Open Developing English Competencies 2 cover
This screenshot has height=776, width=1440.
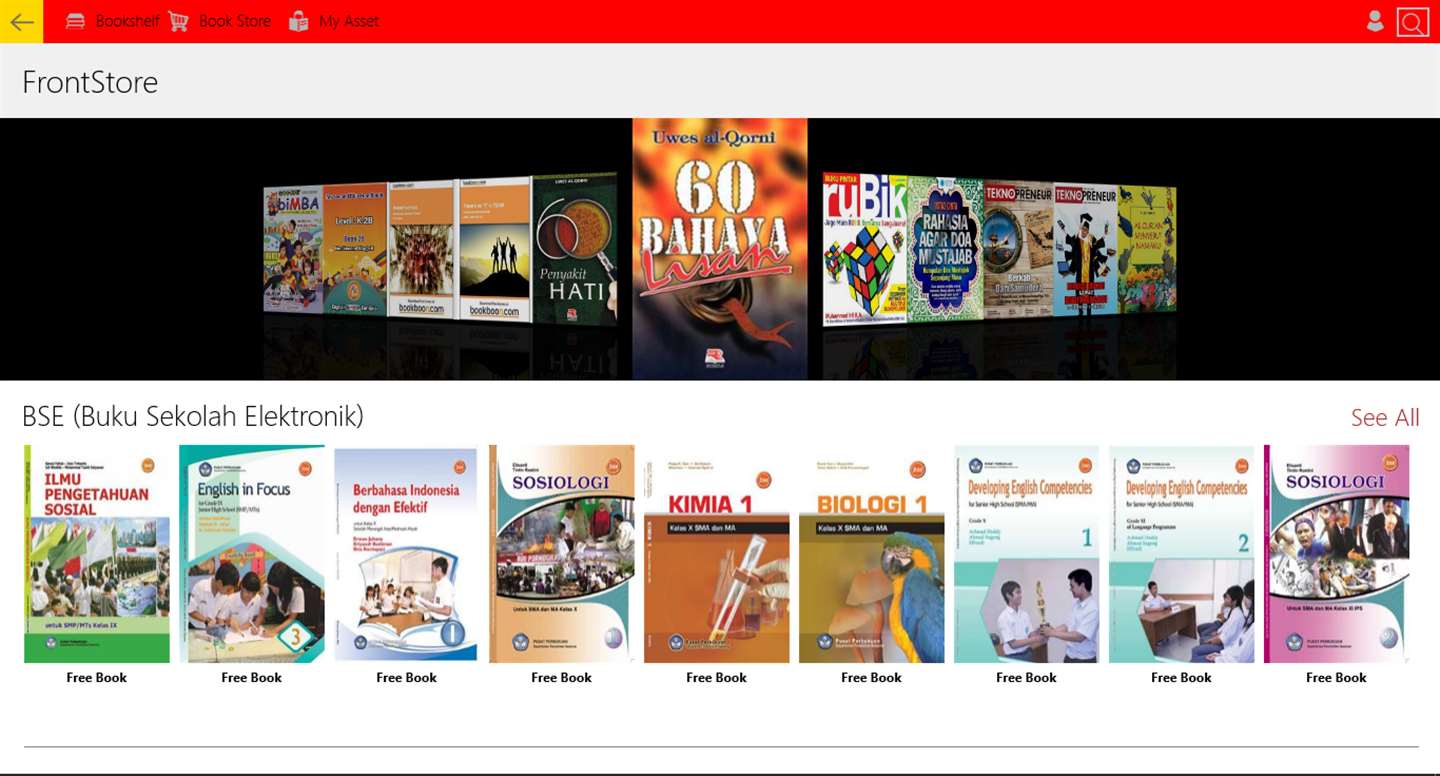click(1182, 554)
